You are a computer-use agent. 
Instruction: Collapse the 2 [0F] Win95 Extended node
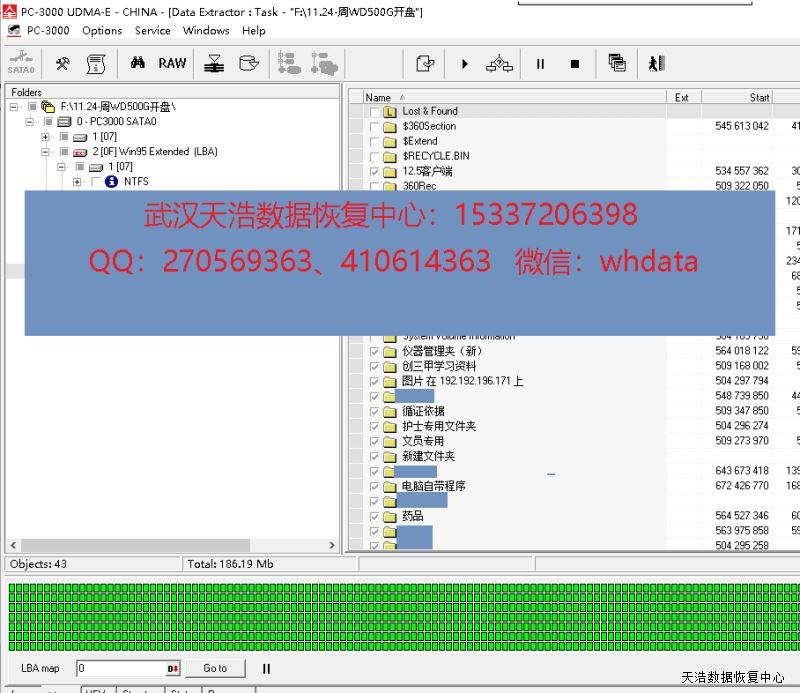tap(46, 152)
